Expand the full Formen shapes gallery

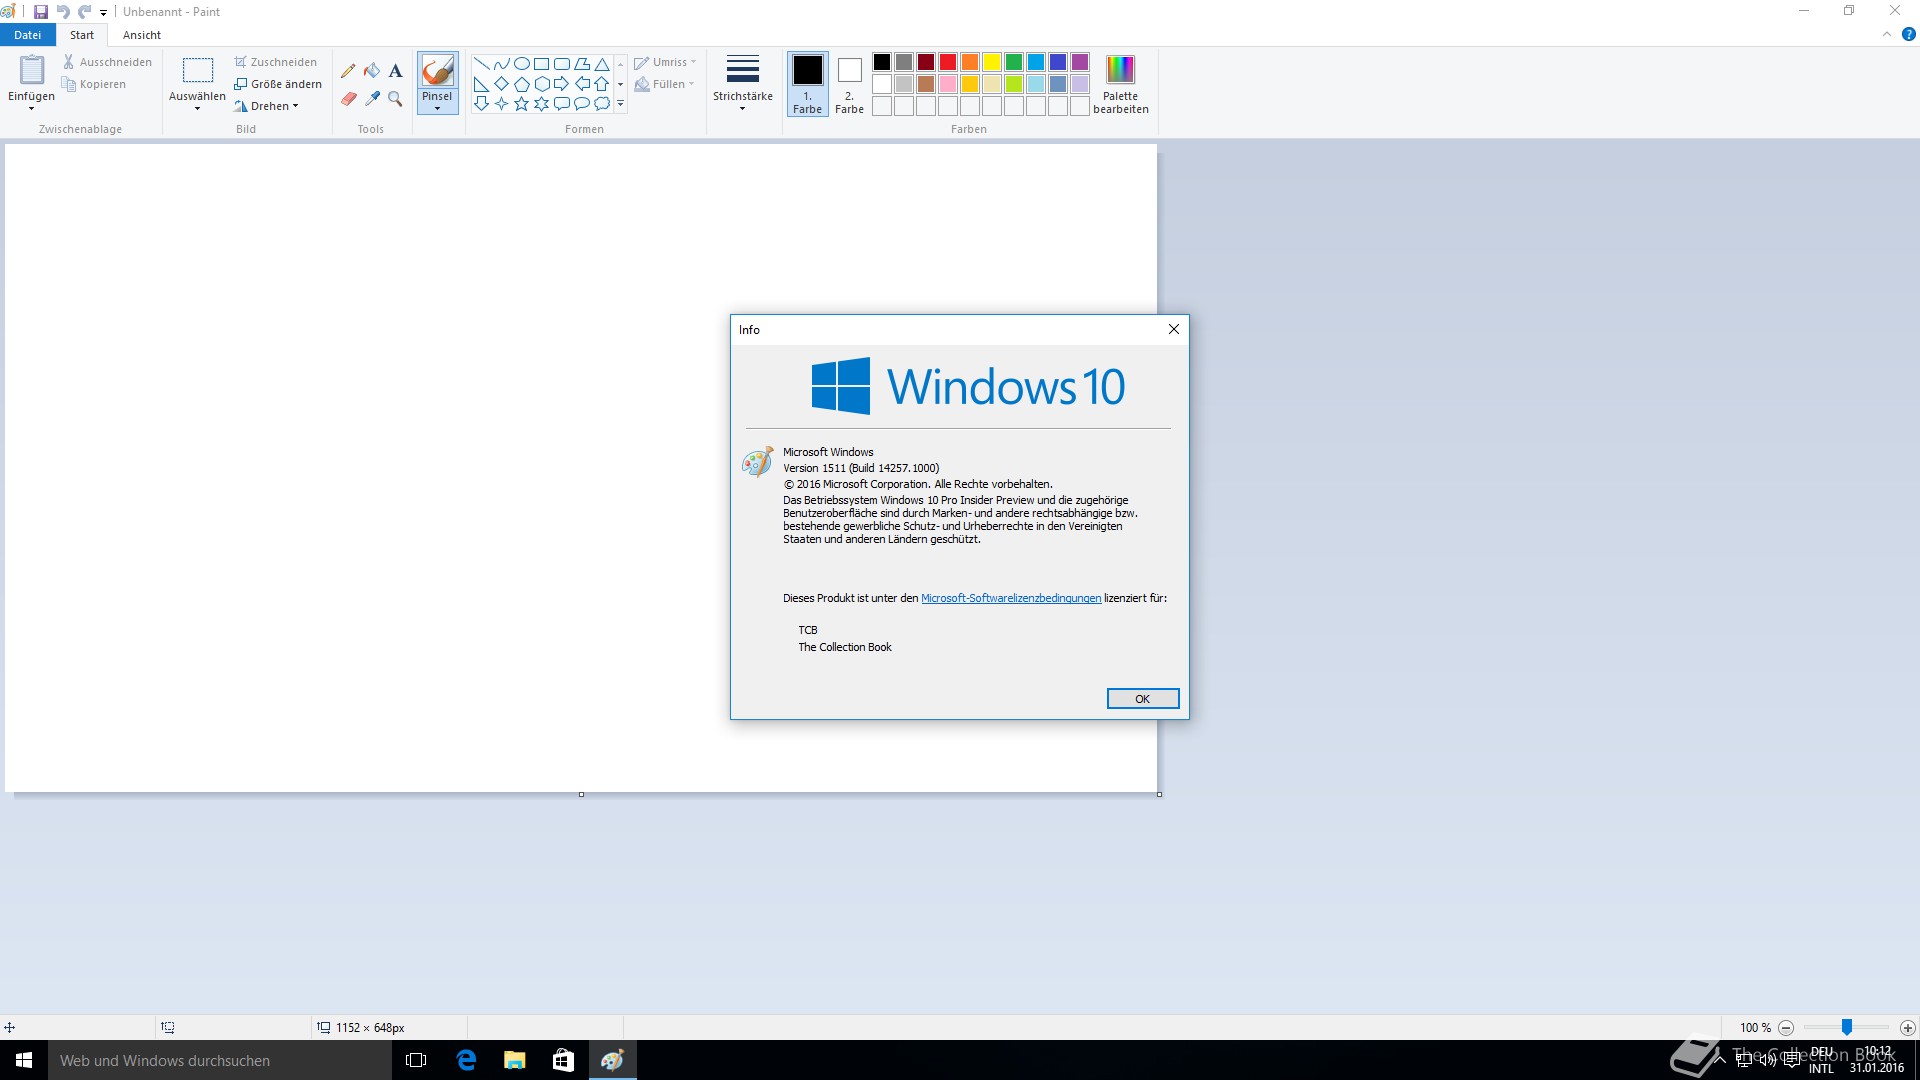coord(620,104)
